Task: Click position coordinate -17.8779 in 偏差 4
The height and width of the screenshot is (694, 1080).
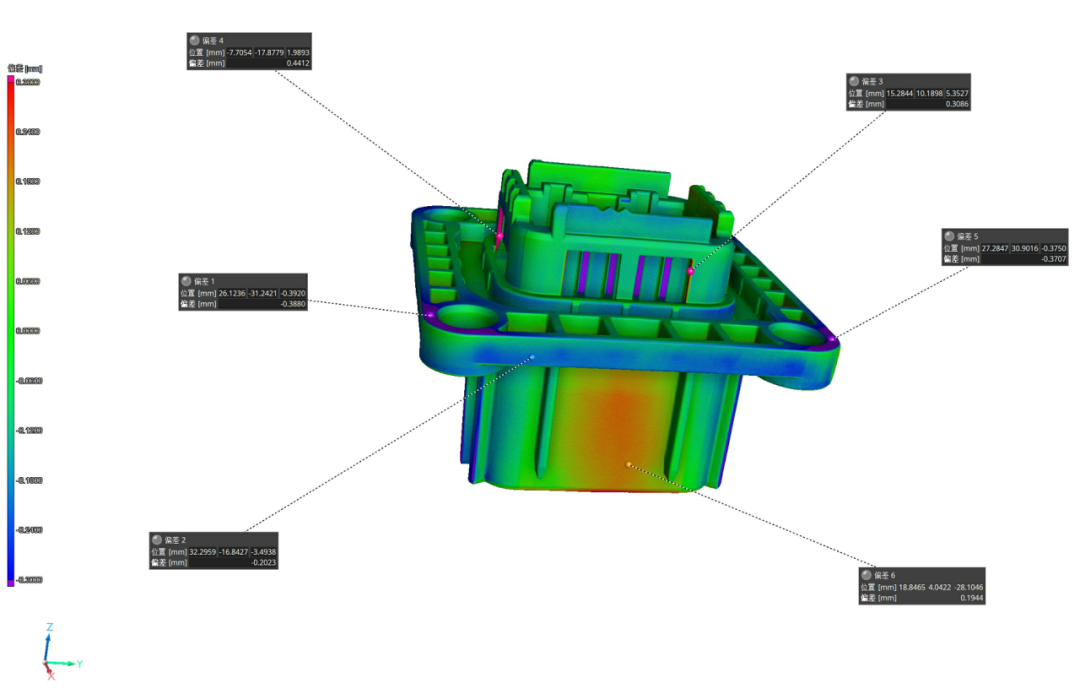Action: tap(269, 52)
